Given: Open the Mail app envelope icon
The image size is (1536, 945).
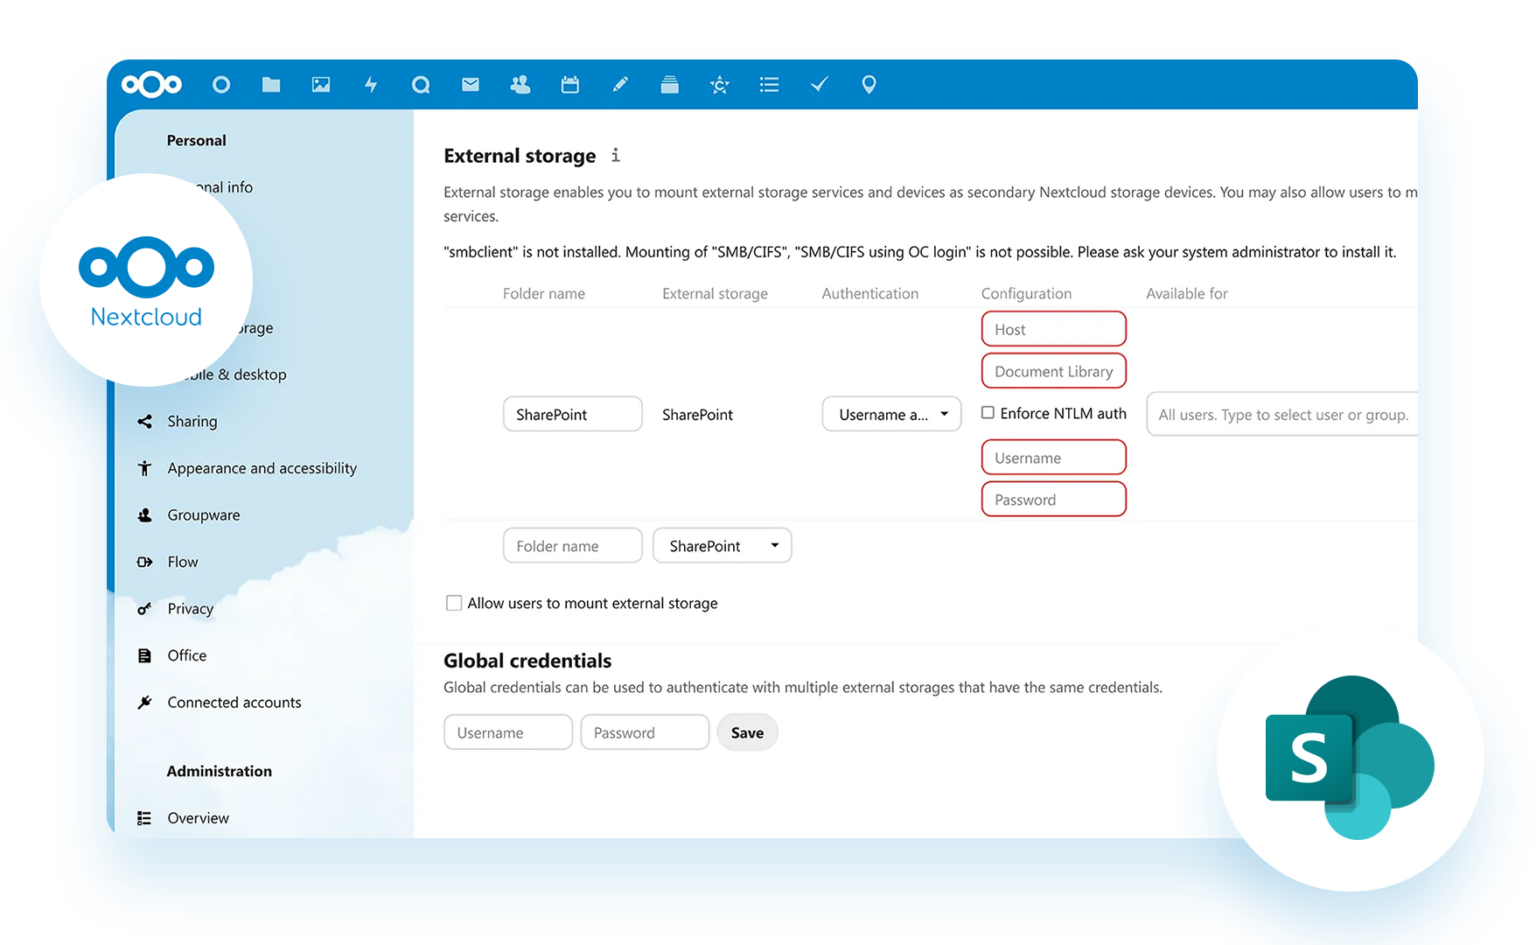Looking at the screenshot, I should tap(470, 84).
